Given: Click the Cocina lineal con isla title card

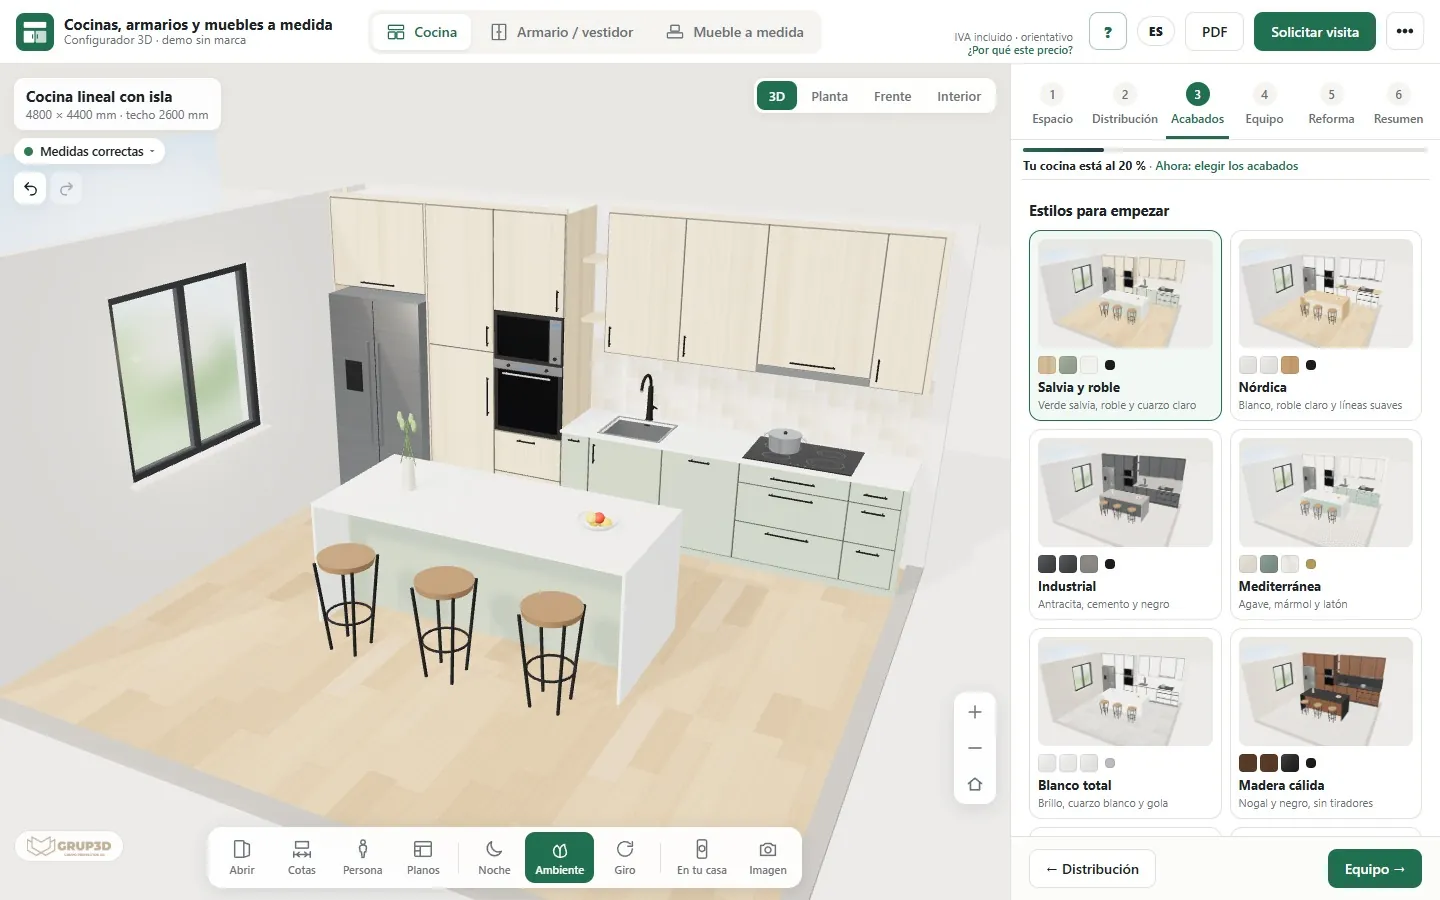Looking at the screenshot, I should (x=117, y=104).
